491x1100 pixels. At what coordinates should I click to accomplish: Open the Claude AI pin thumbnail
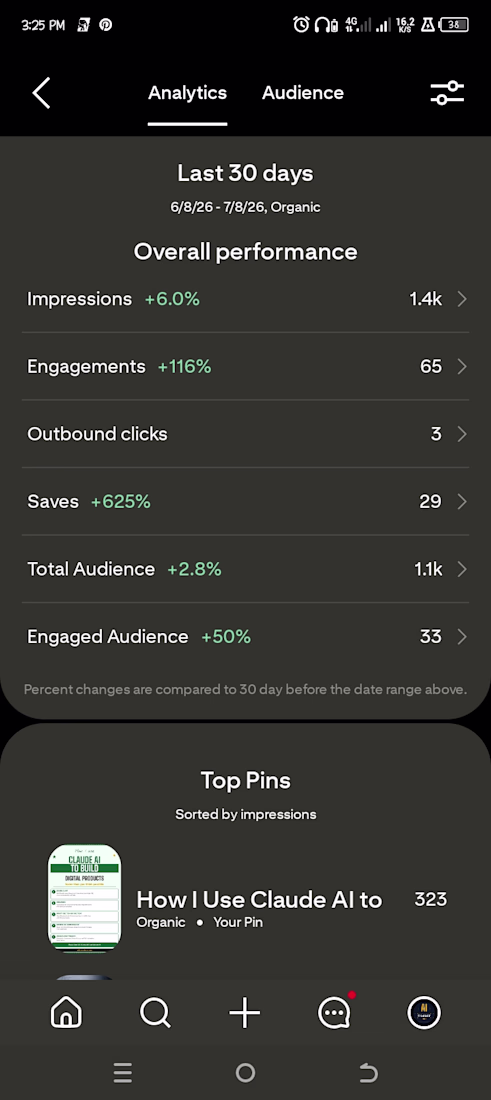tap(84, 898)
